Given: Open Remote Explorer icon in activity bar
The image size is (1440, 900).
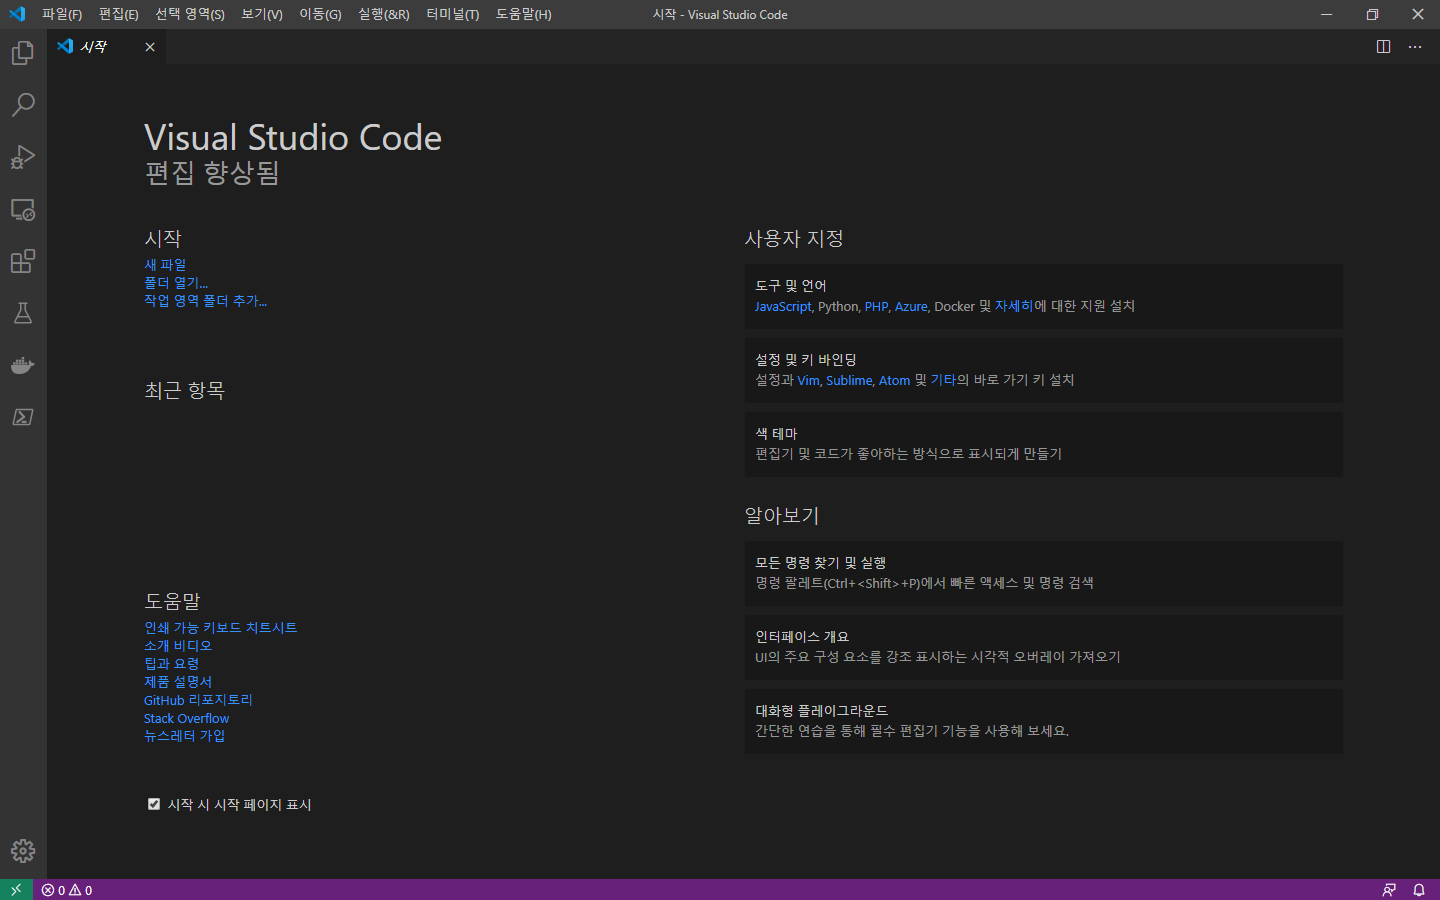Looking at the screenshot, I should (x=23, y=209).
